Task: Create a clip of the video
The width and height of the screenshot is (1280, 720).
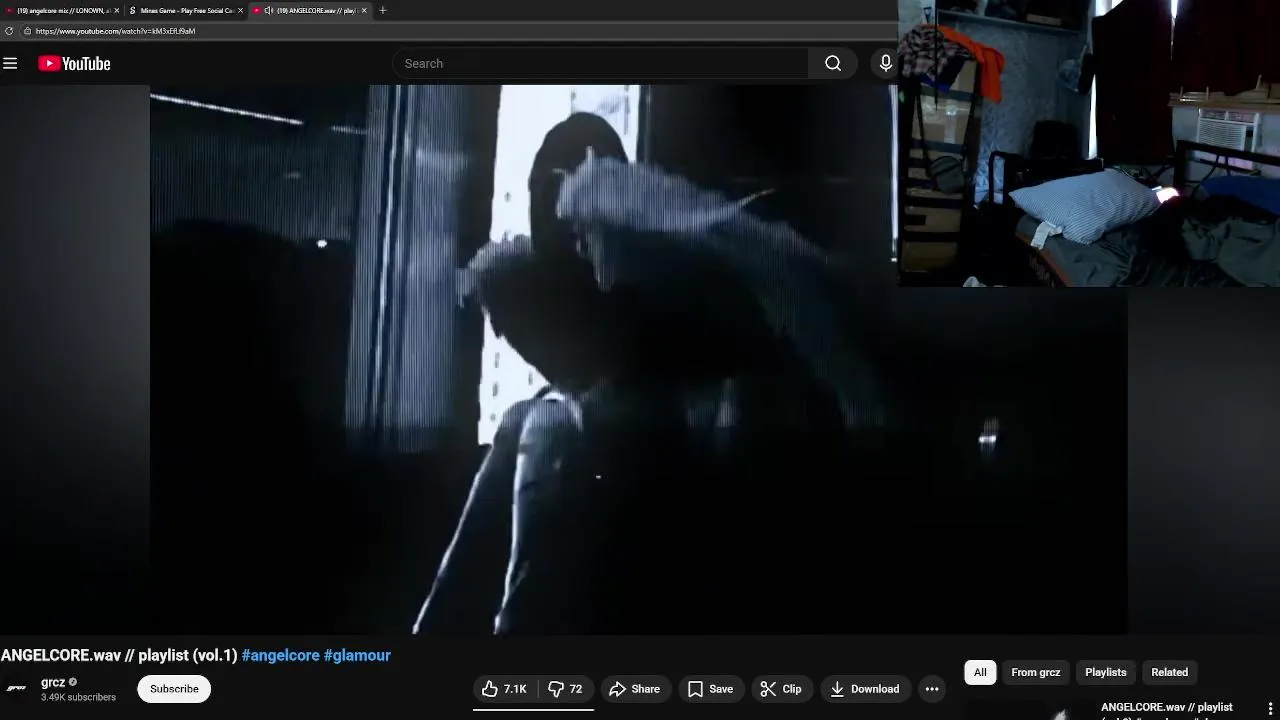Action: [x=781, y=689]
